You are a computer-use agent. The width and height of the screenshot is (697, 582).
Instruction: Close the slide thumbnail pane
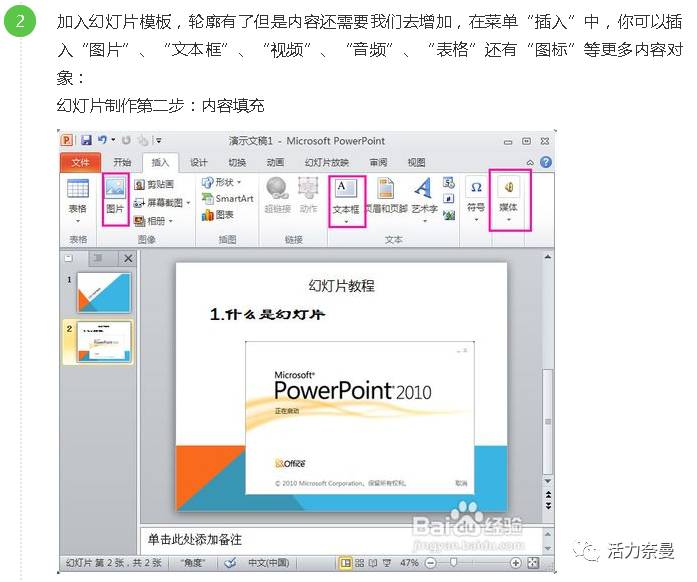128,258
